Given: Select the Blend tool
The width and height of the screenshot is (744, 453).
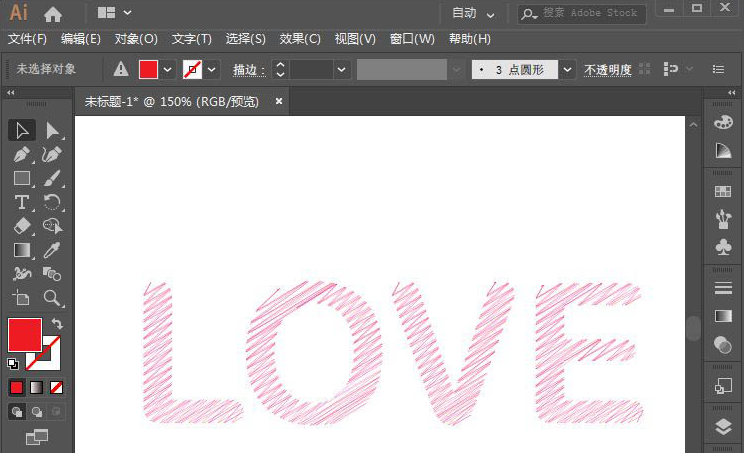Looking at the screenshot, I should [x=52, y=274].
